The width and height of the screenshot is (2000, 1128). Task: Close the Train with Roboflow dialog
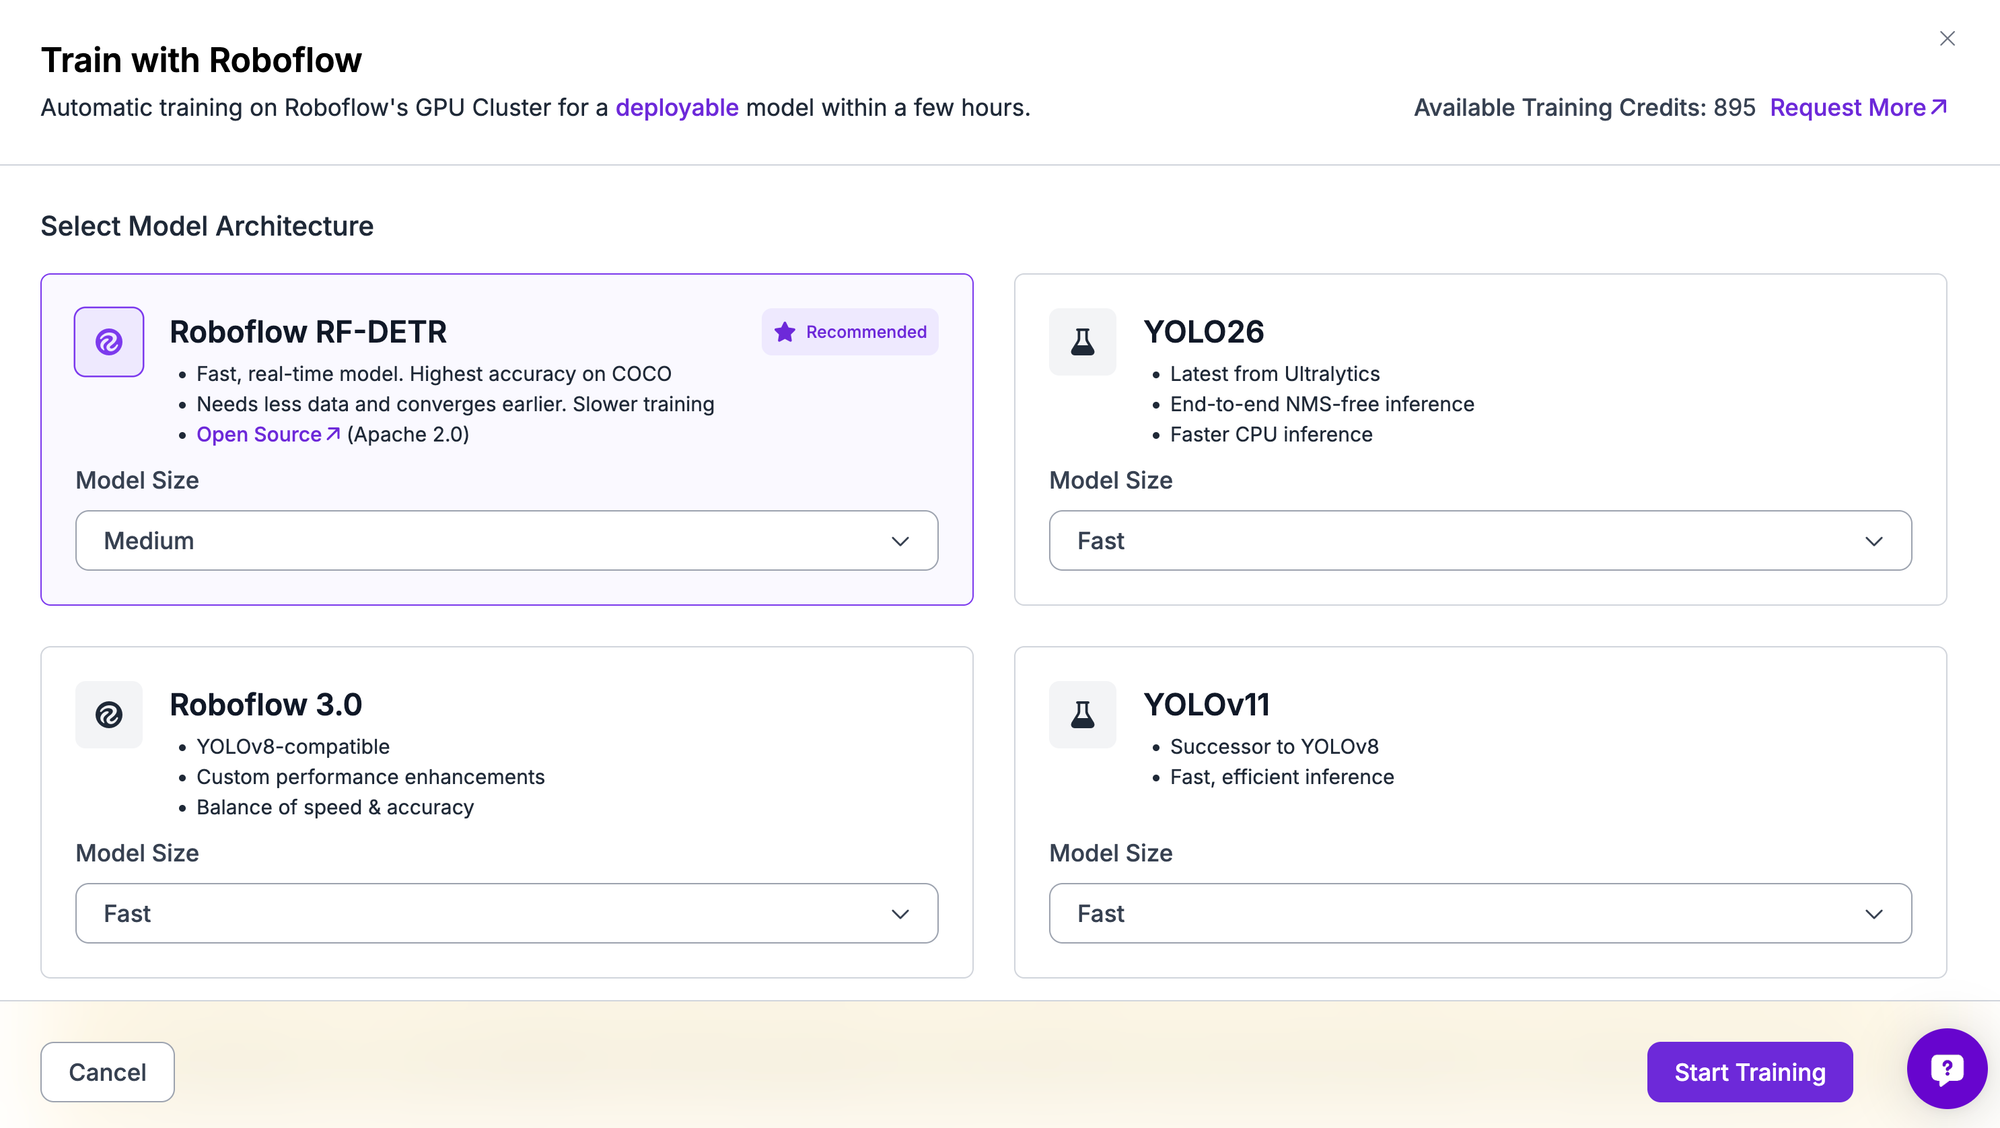point(1947,39)
